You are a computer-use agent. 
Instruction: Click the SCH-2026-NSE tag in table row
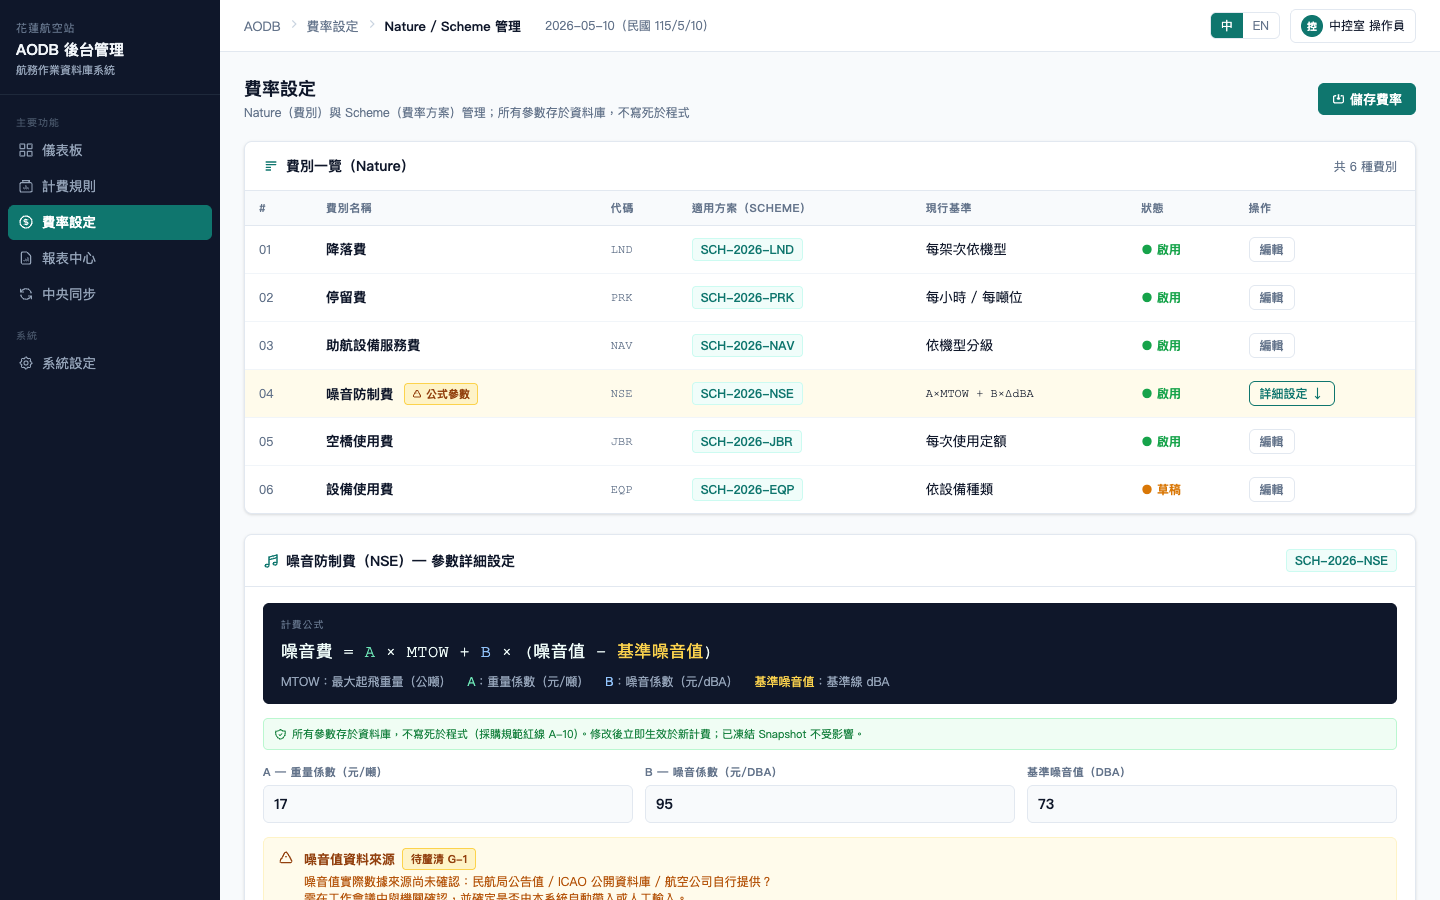pyautogui.click(x=747, y=394)
